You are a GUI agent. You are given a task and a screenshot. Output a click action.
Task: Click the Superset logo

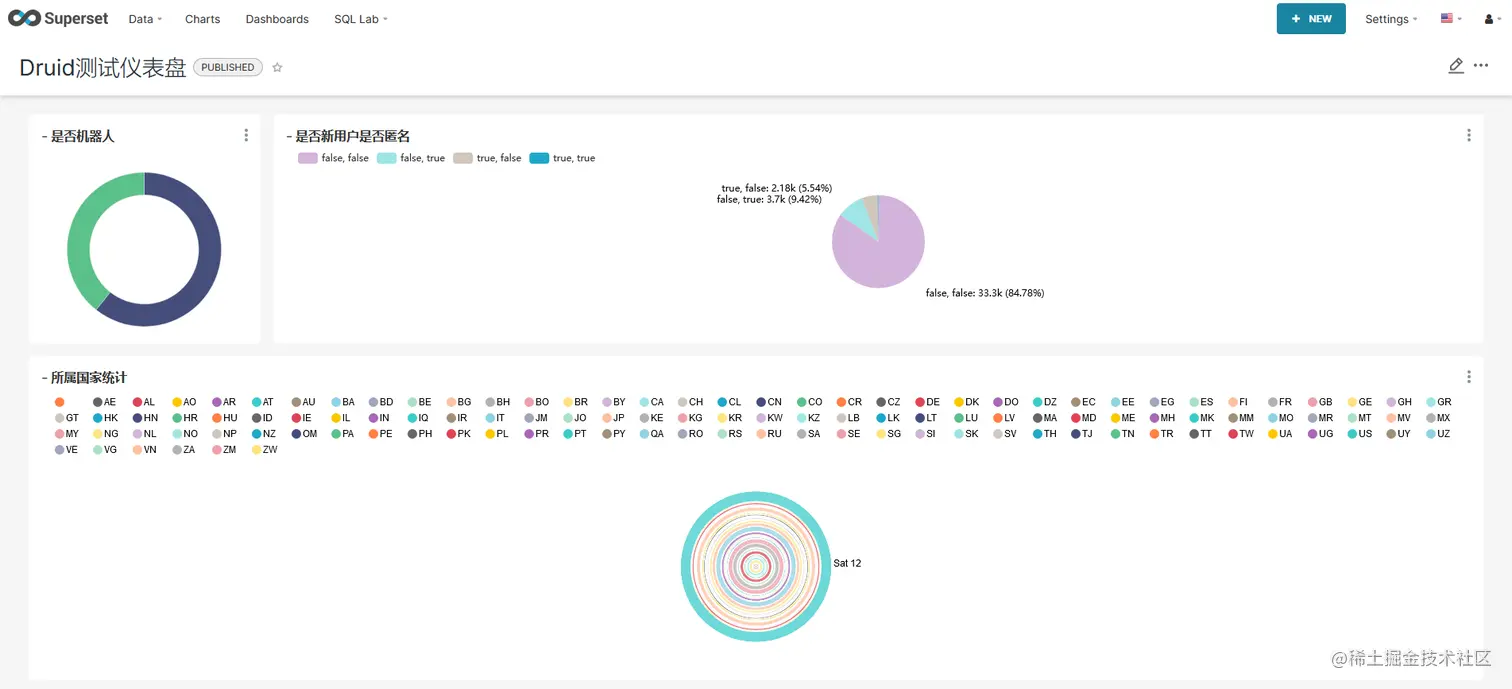coord(58,18)
